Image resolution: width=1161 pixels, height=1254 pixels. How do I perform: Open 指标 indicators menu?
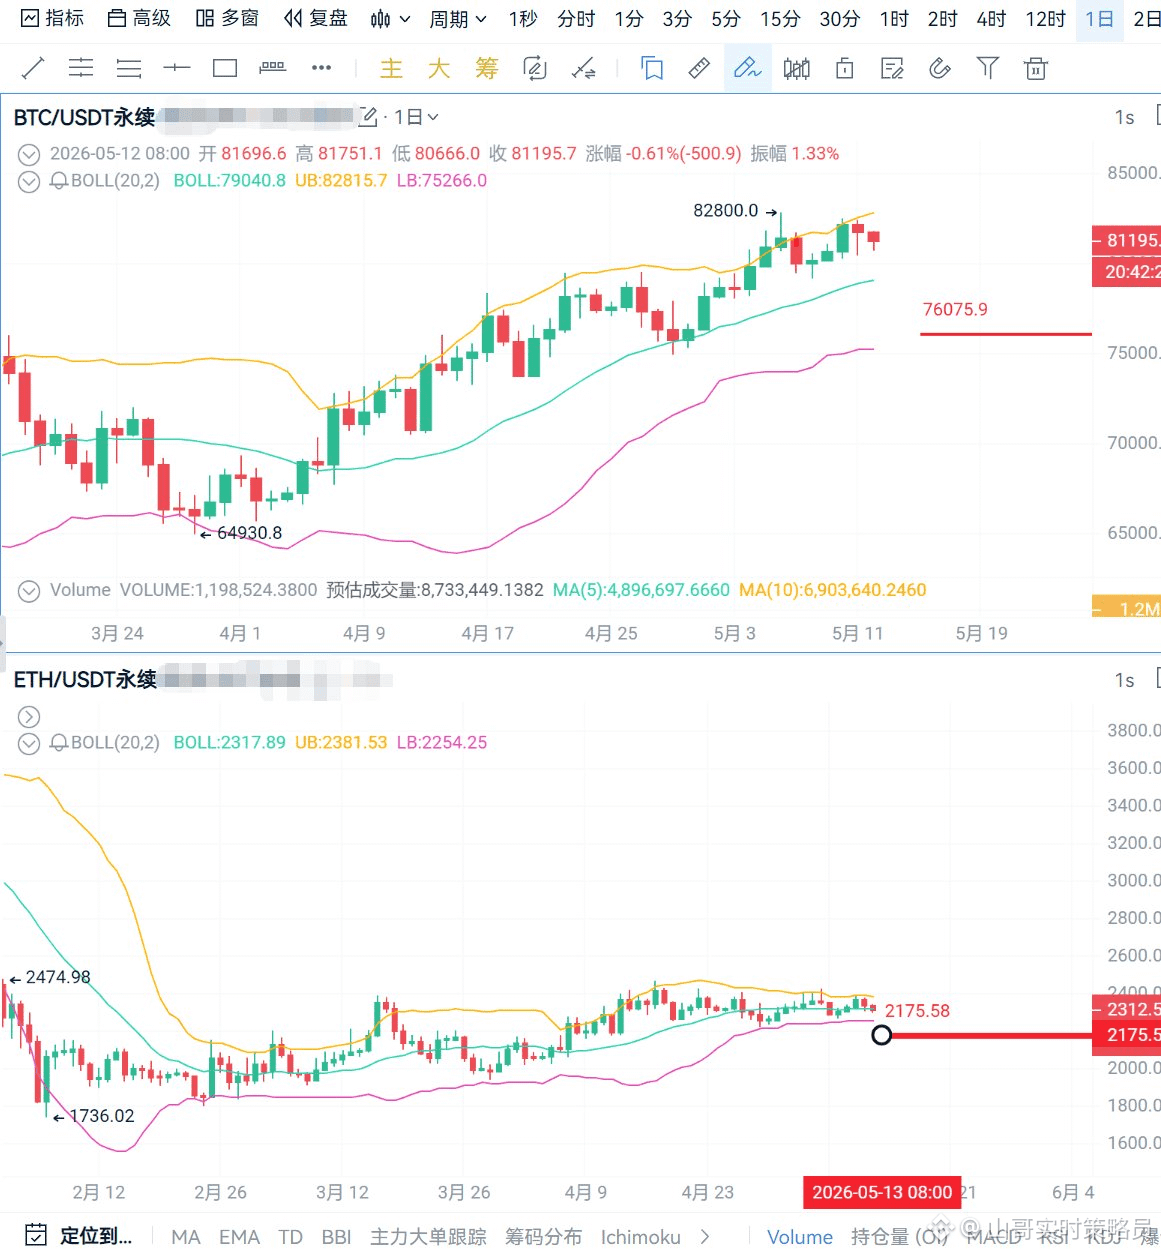tap(53, 18)
